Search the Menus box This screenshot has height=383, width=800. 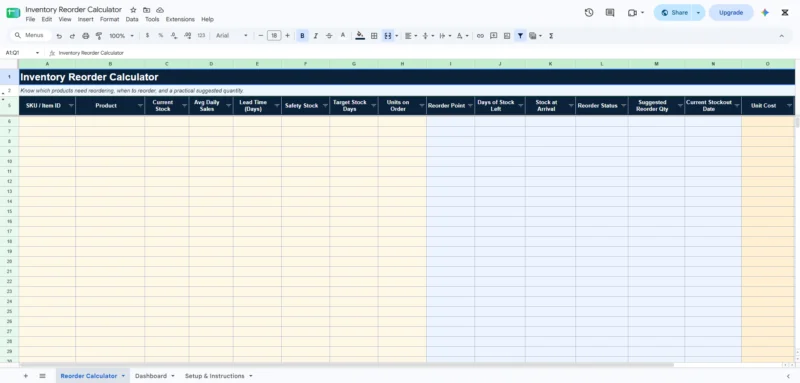click(30, 36)
